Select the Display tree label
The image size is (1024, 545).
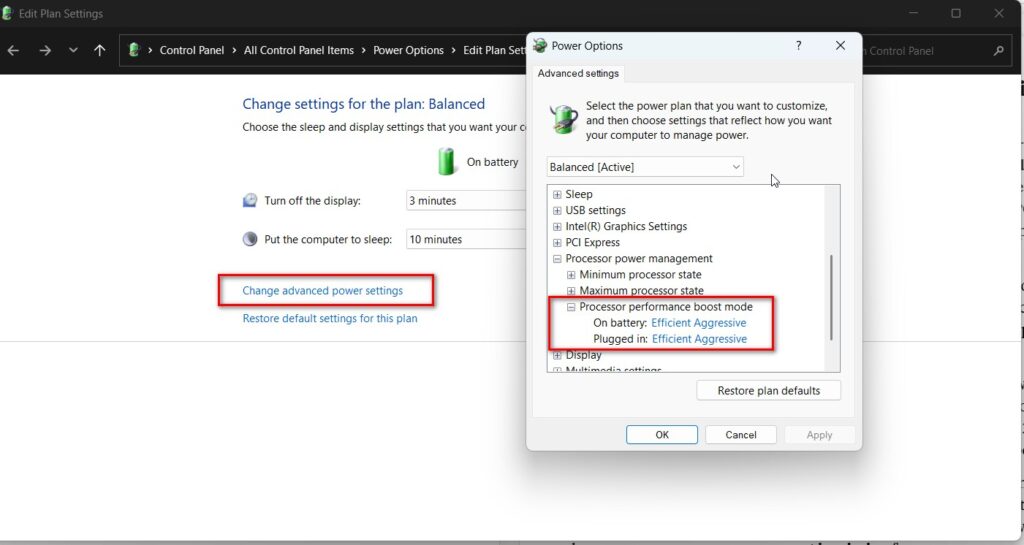pyautogui.click(x=583, y=355)
